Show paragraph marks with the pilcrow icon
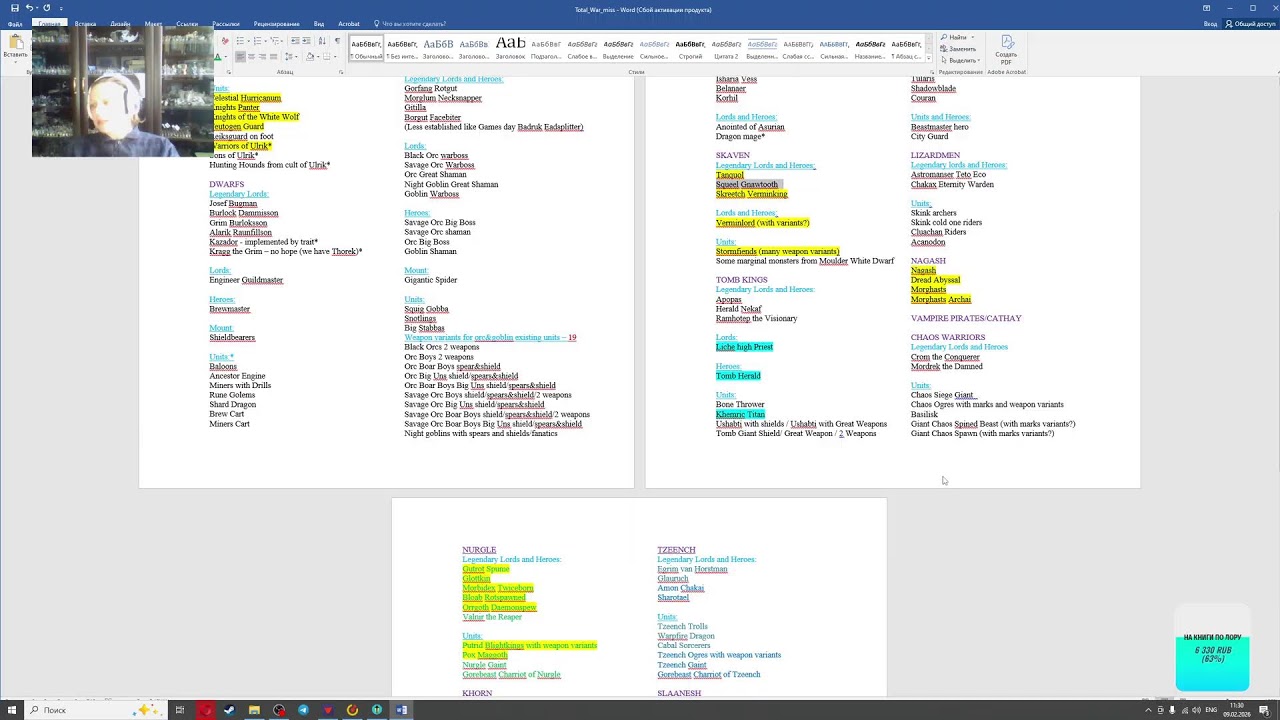 337,41
